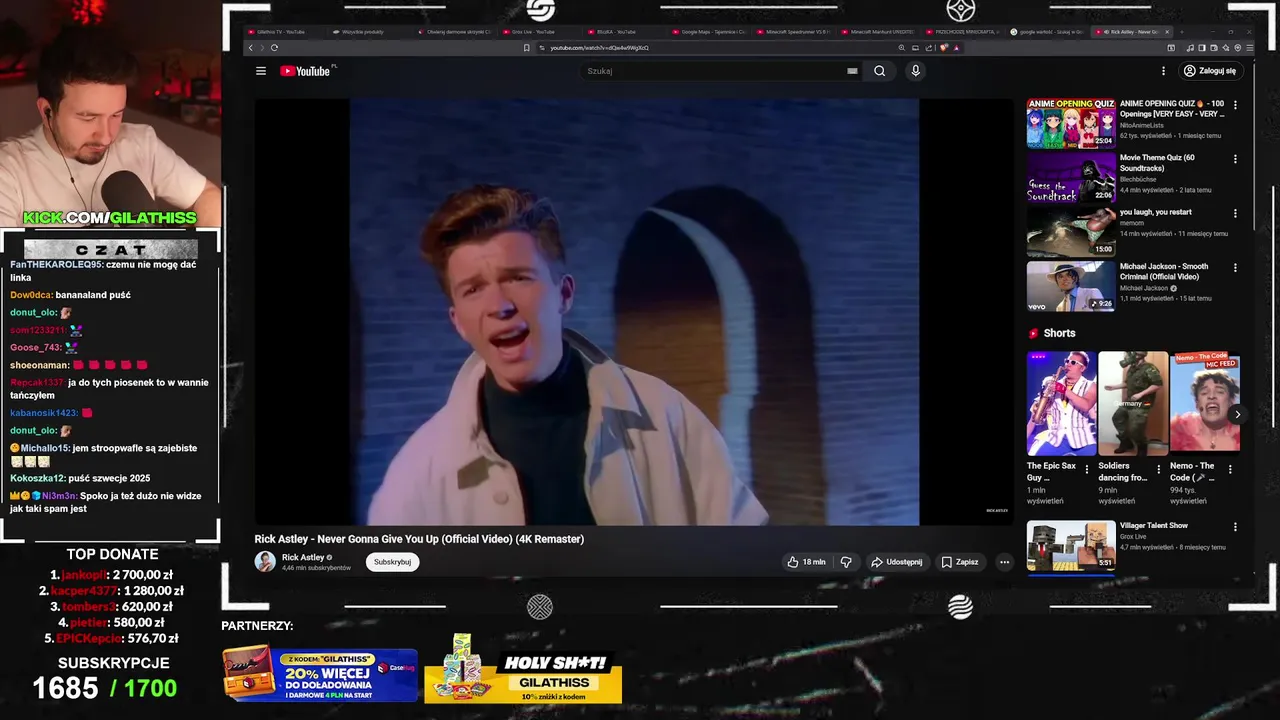Click the HOLY SH*T! GILATHISS partner banner
The image size is (1280, 720).
click(x=523, y=669)
